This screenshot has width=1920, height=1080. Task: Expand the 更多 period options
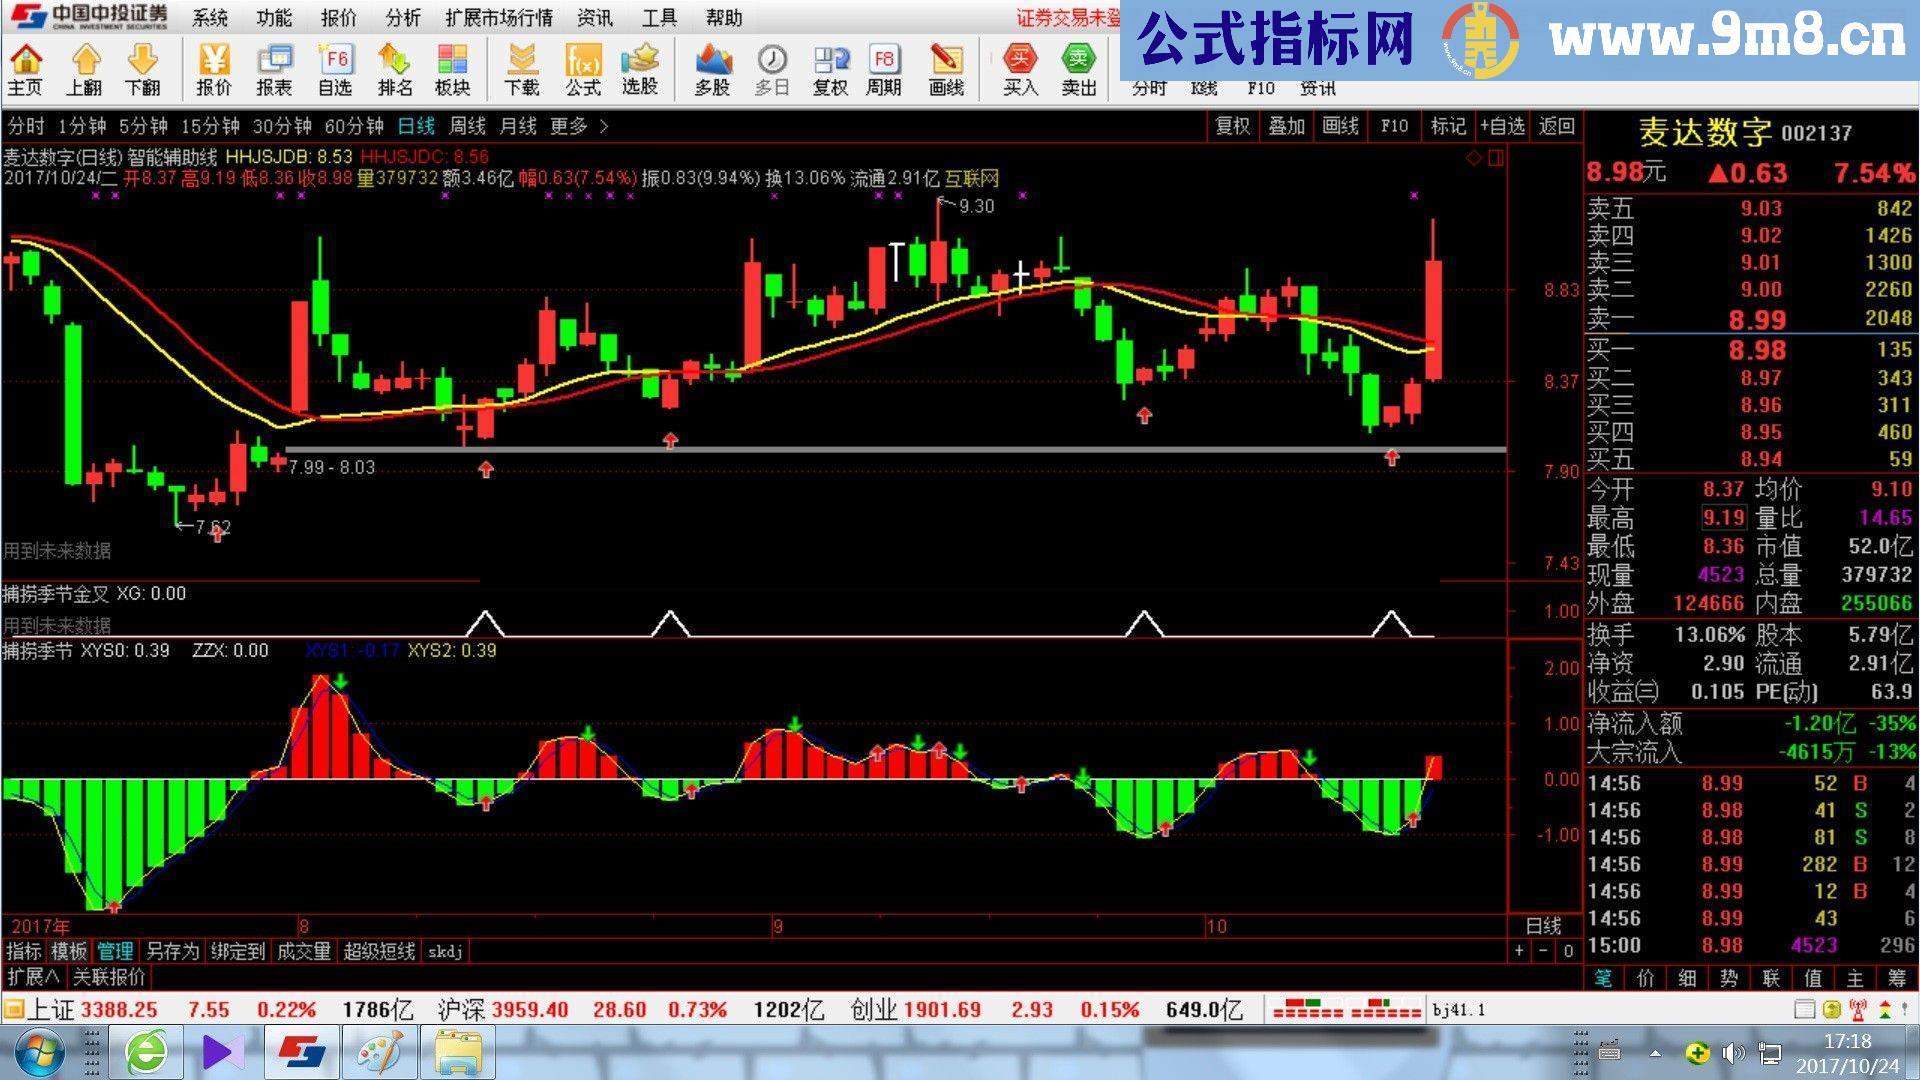click(x=572, y=127)
